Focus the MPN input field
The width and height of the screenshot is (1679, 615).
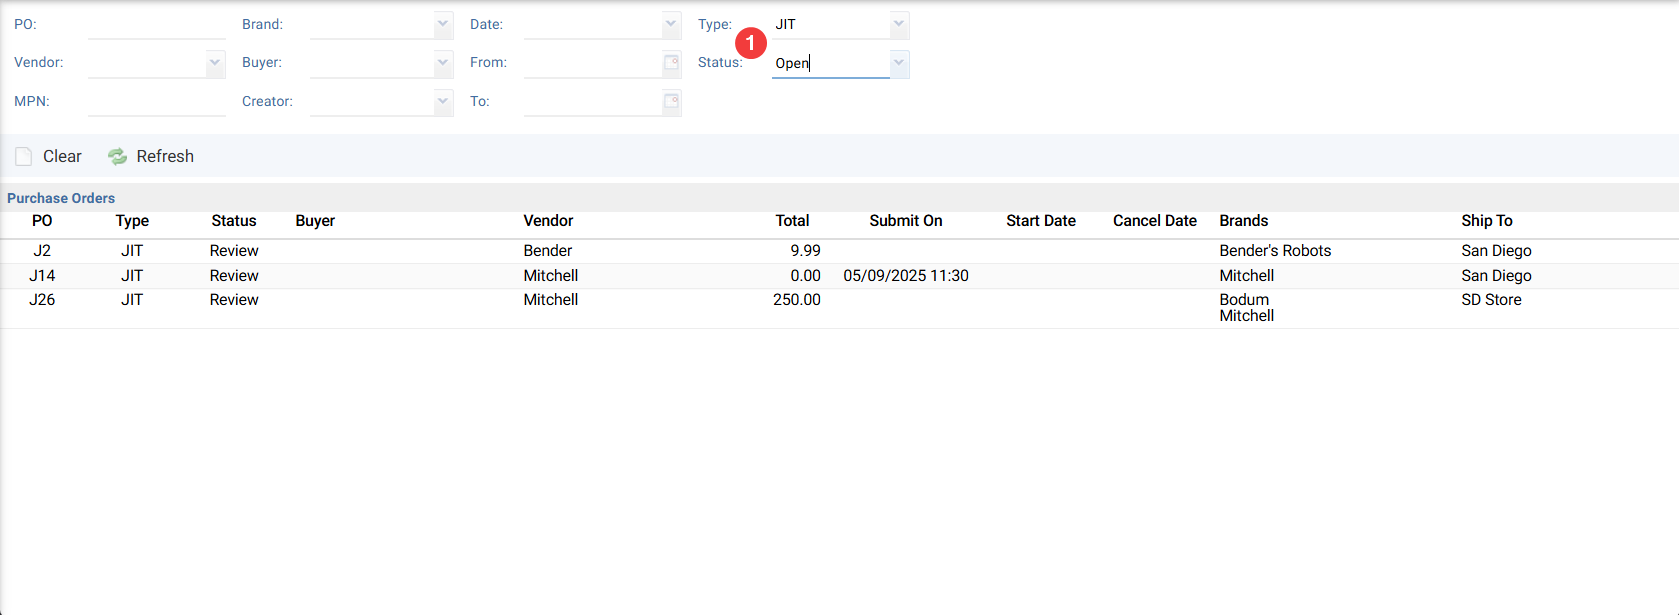coord(156,102)
